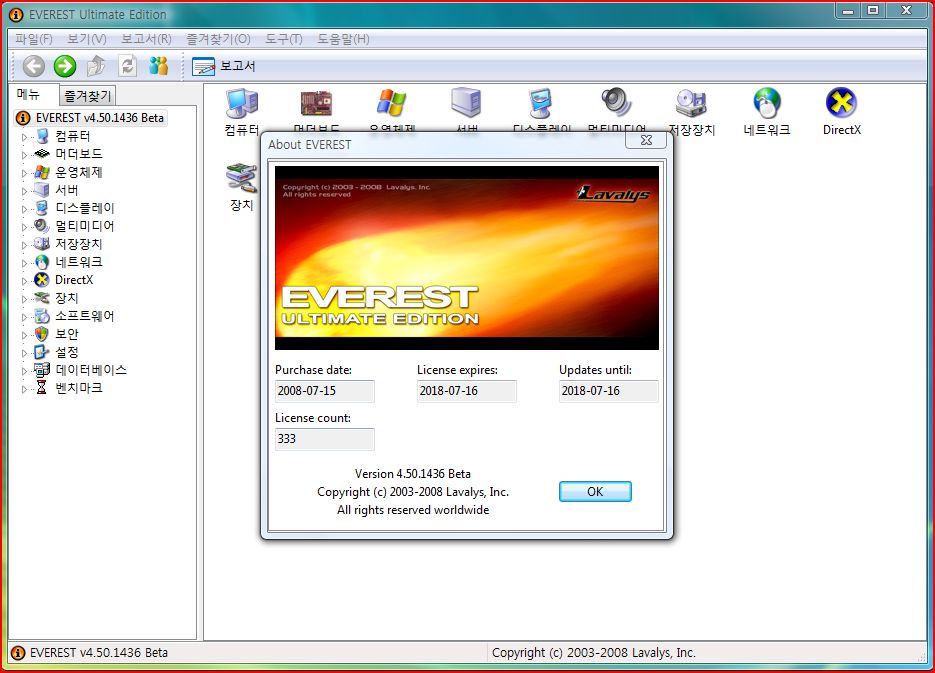Click the License expires field
The image size is (935, 673).
tap(466, 391)
